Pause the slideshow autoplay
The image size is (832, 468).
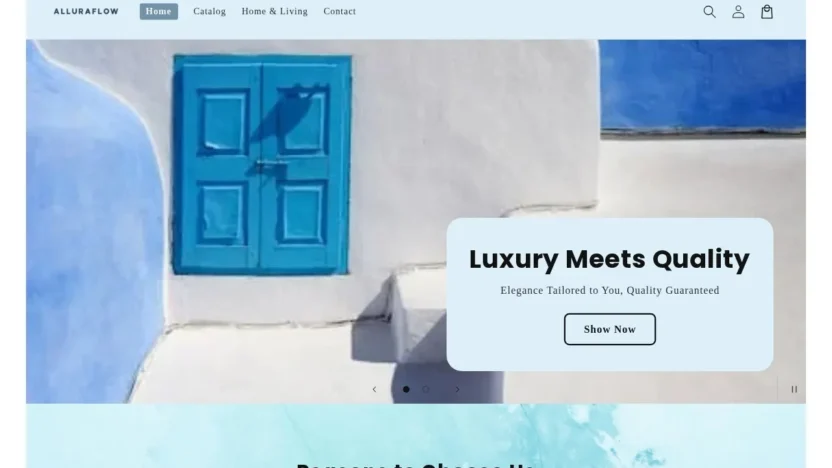(794, 389)
